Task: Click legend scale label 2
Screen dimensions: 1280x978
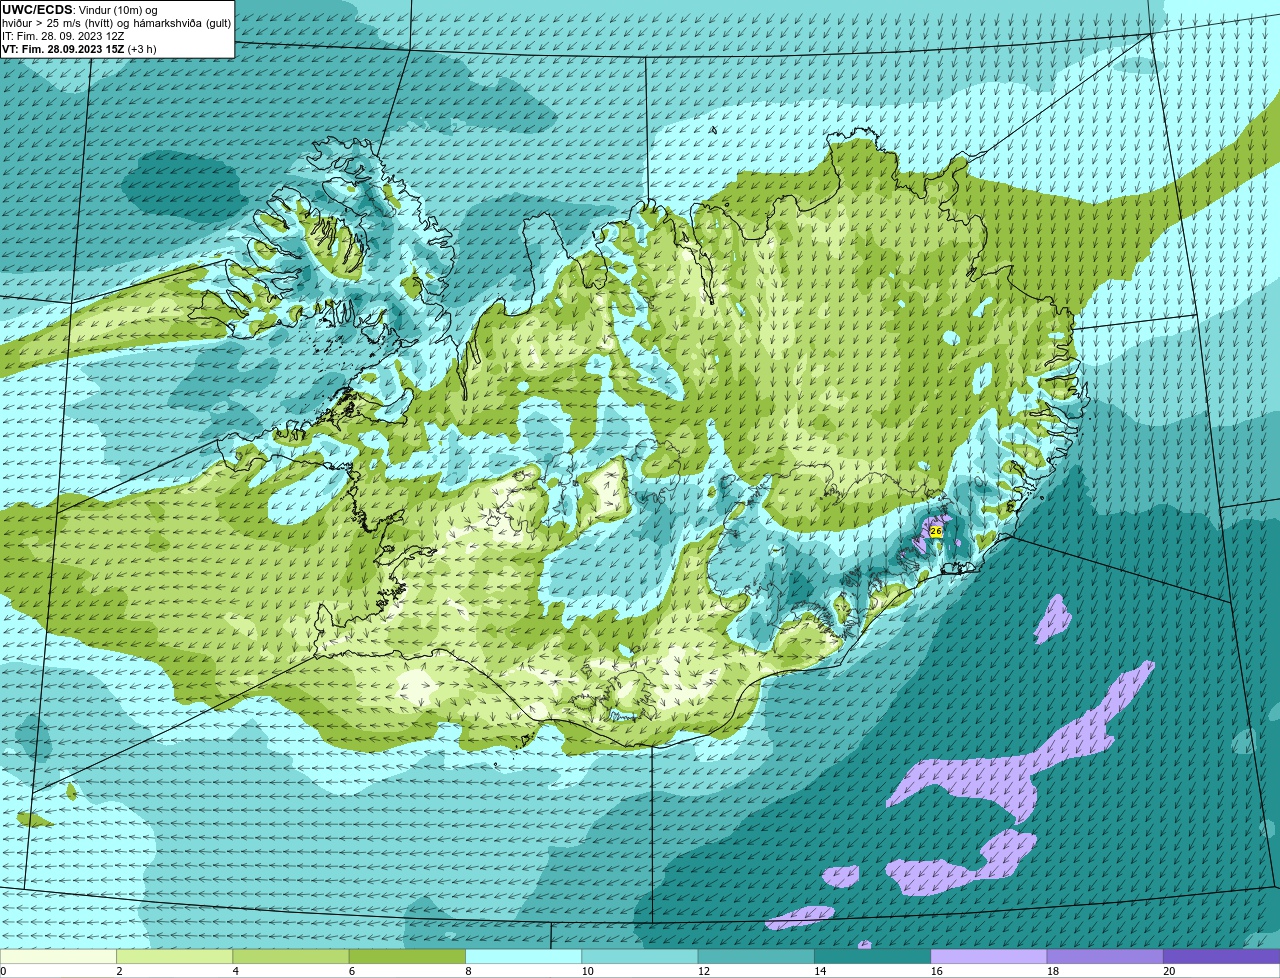Action: pyautogui.click(x=119, y=971)
